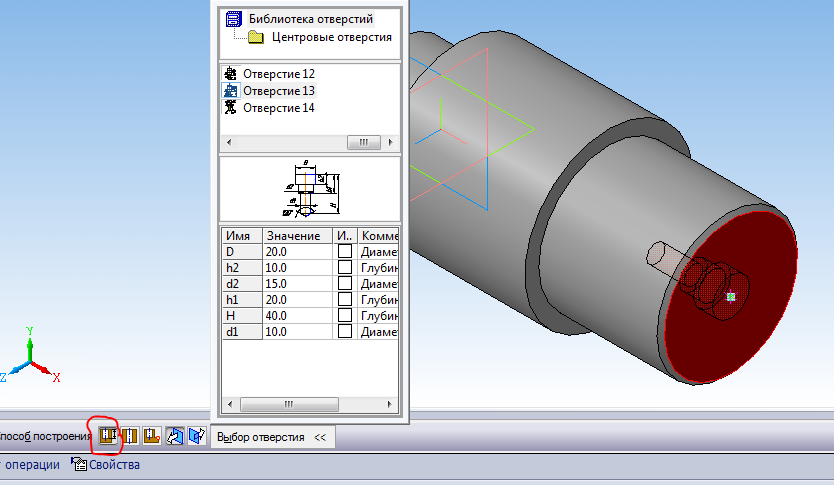The image size is (834, 485).
Task: Click the fifth blue direction icon in build toolbar
Action: [195, 436]
